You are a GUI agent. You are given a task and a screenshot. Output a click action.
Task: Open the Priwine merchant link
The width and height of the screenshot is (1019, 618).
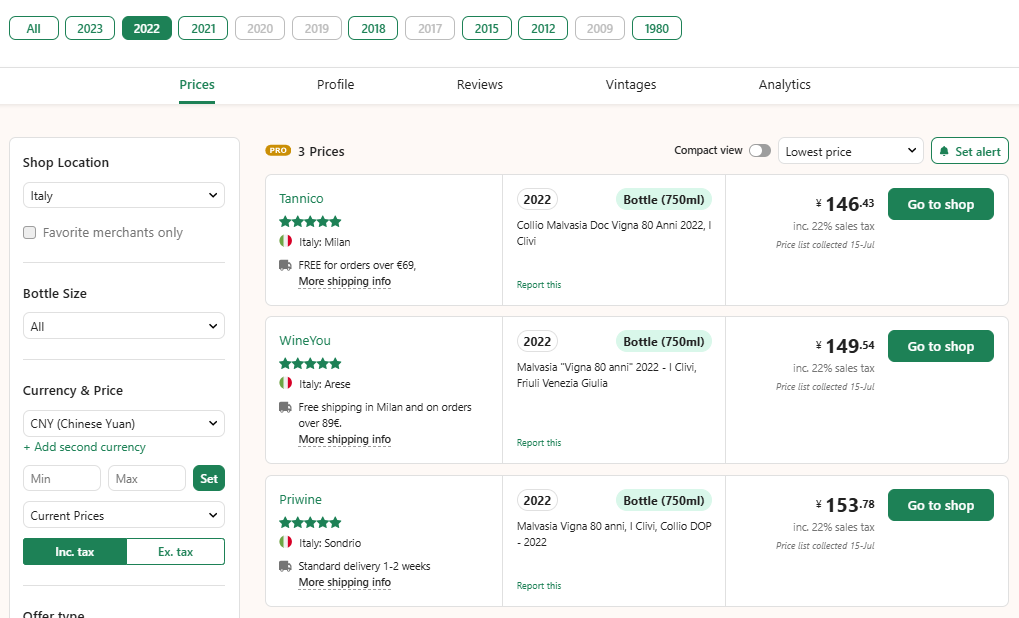[x=300, y=500]
